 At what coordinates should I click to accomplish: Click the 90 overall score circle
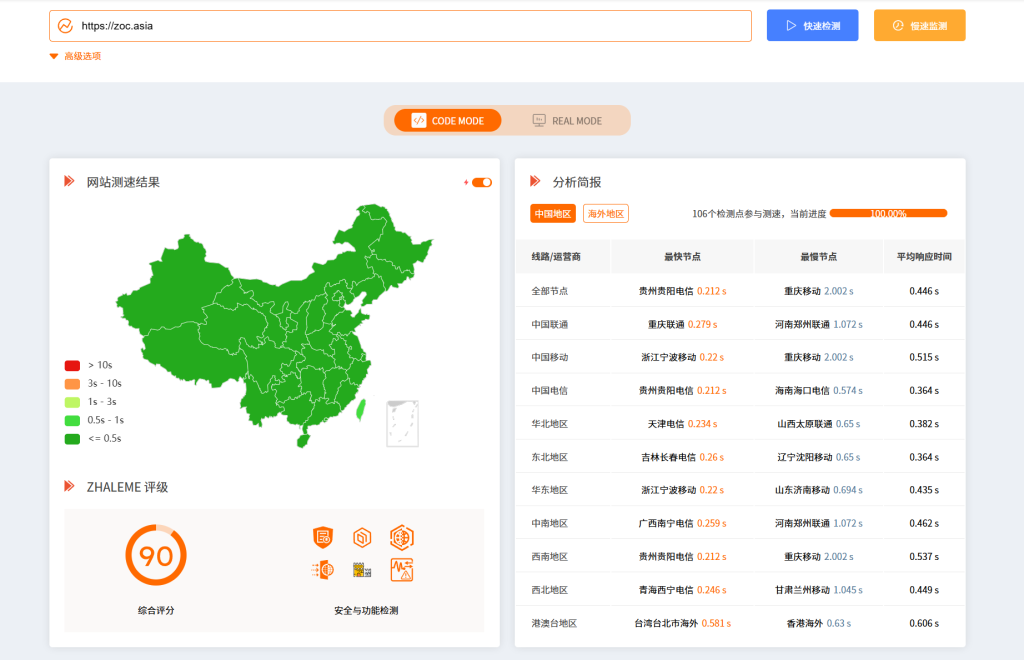[156, 556]
